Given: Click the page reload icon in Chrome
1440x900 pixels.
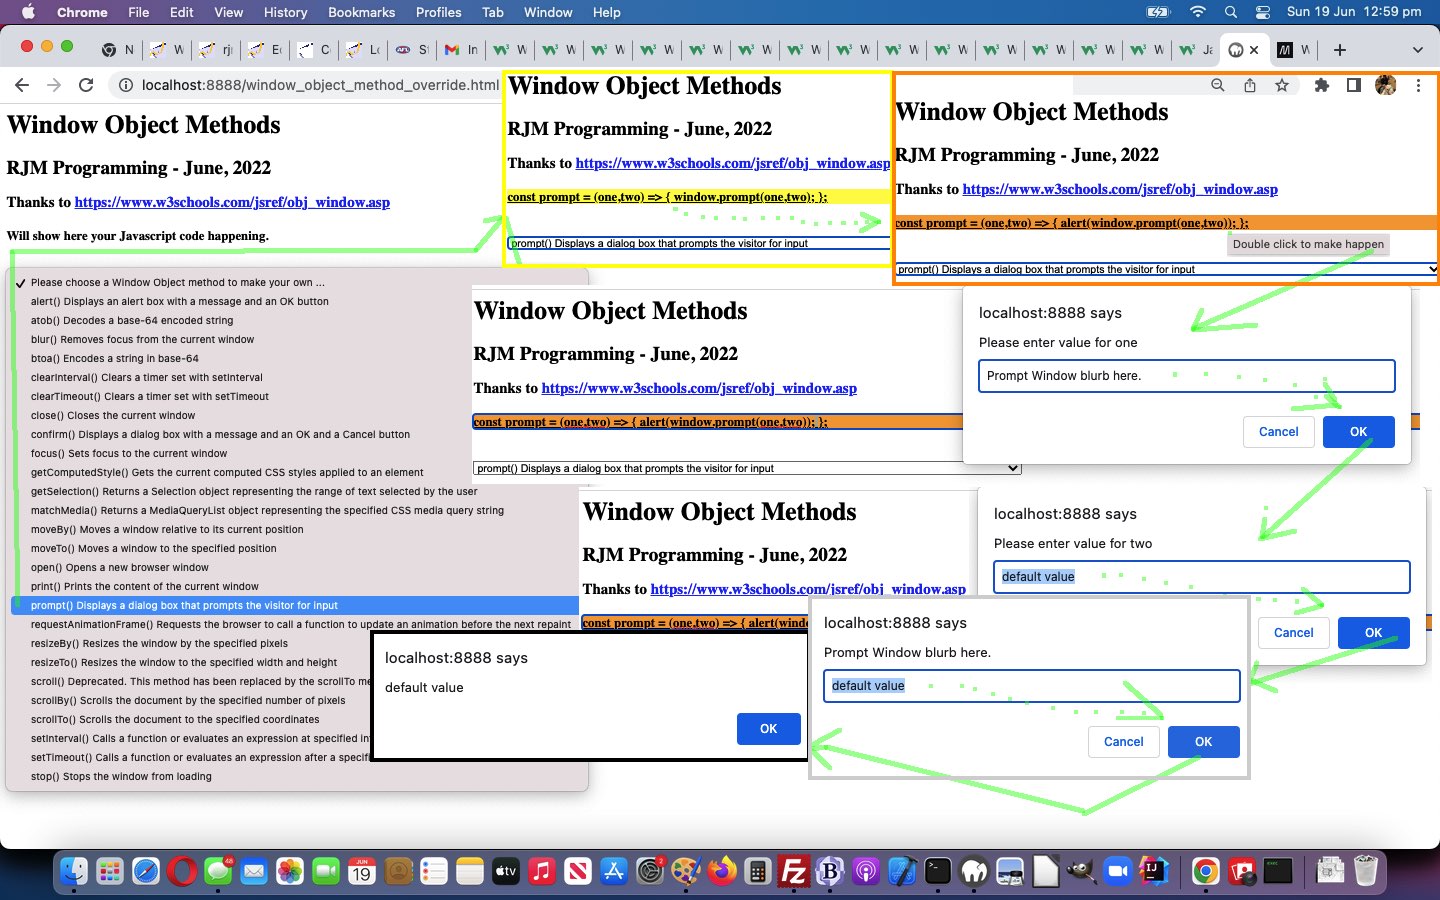Looking at the screenshot, I should coord(86,85).
